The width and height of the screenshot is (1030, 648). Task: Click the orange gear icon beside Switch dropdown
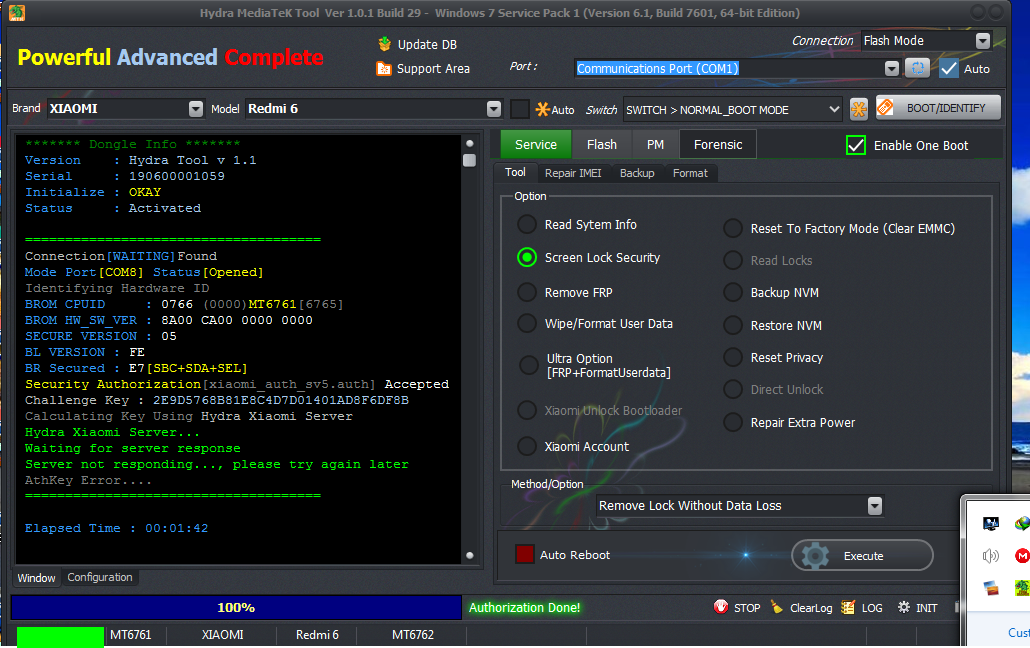point(859,109)
